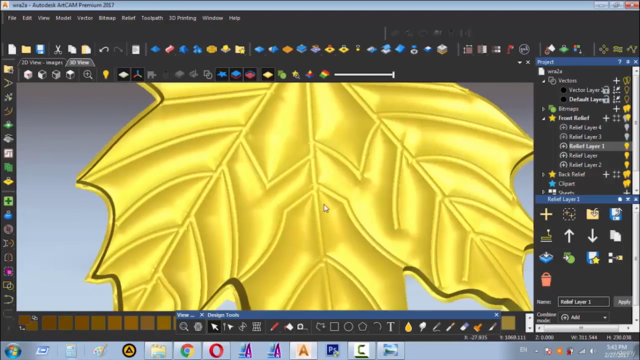Image resolution: width=640 pixels, height=360 pixels.
Task: Choose the Node Editing tool
Action: [229, 327]
